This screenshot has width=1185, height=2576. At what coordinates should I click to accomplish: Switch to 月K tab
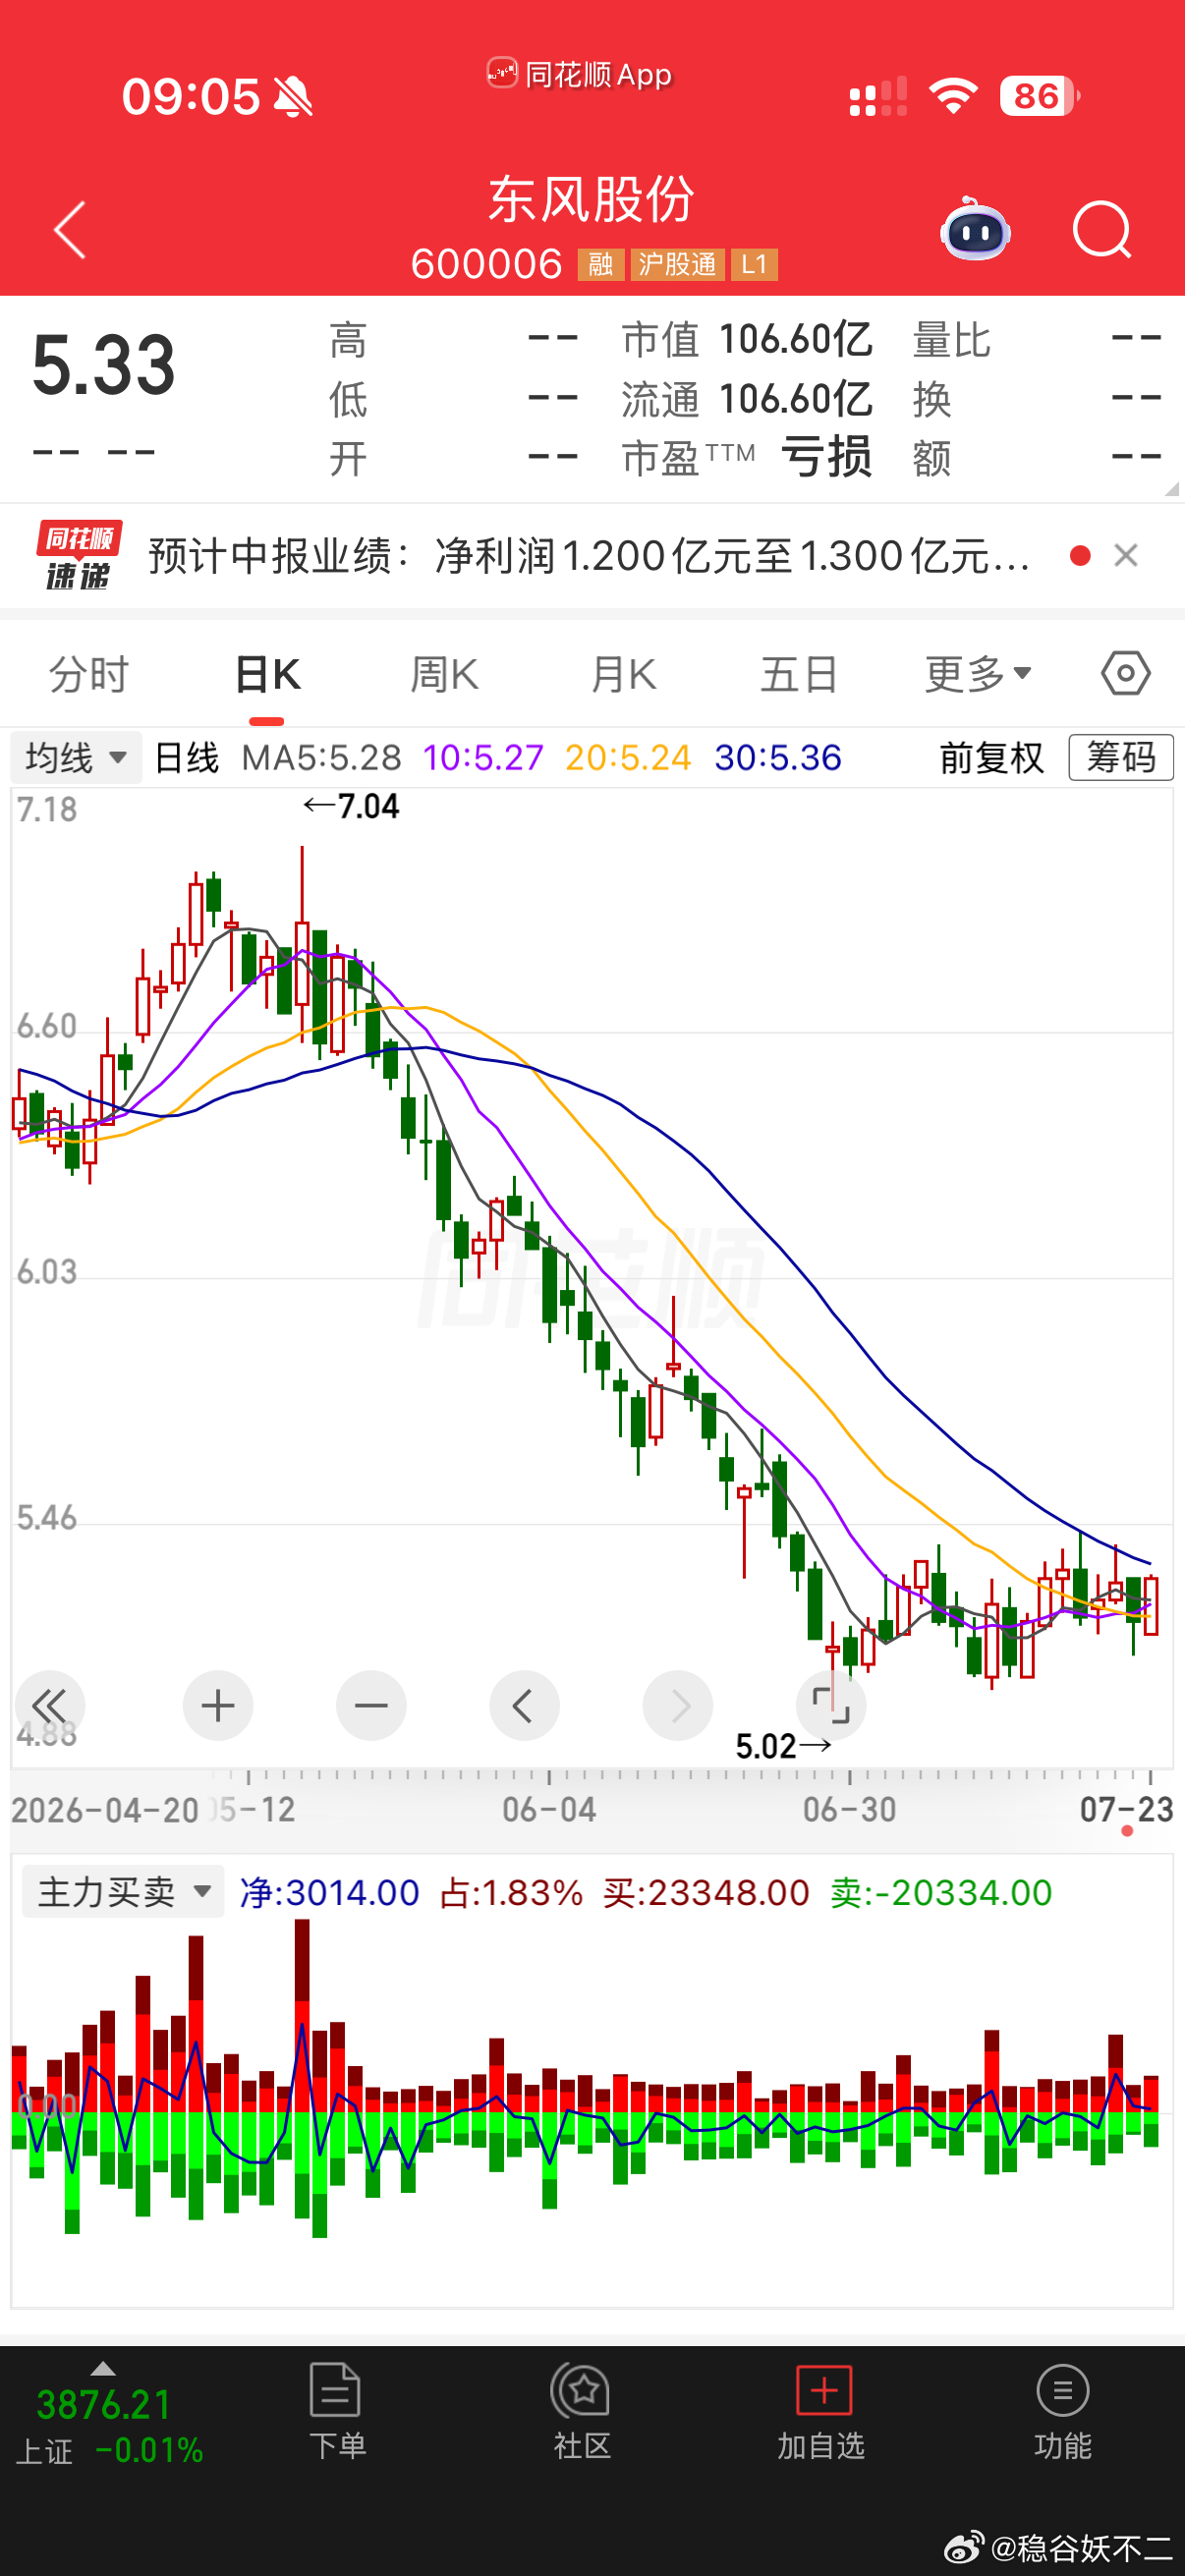623,674
